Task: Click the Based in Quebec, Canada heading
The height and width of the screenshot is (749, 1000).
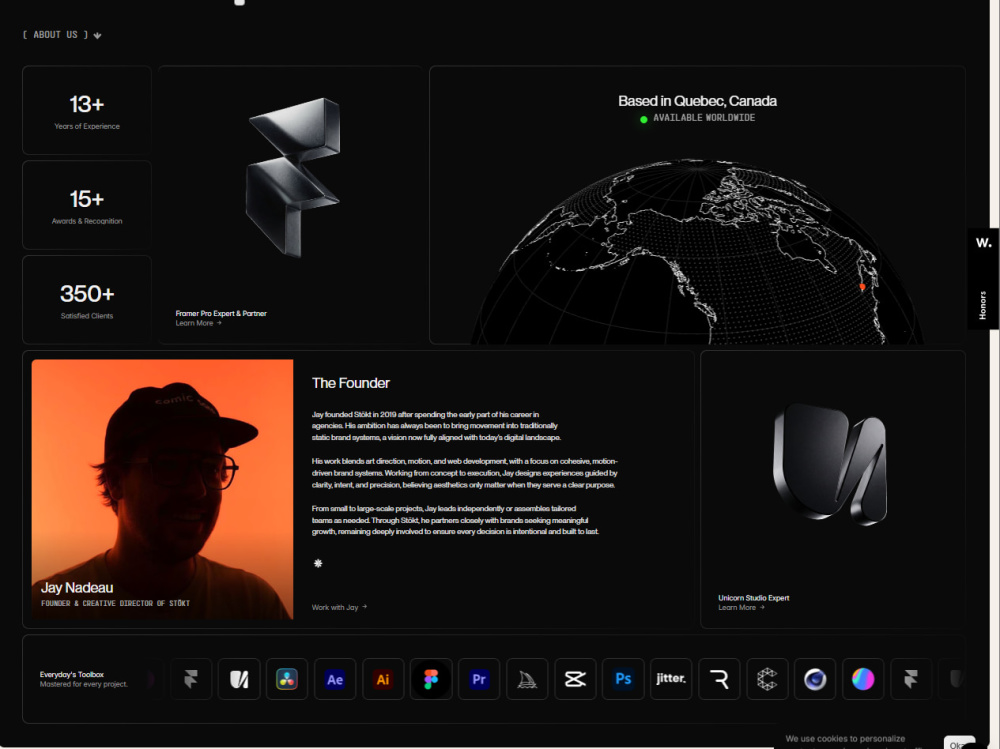Action: [x=697, y=101]
